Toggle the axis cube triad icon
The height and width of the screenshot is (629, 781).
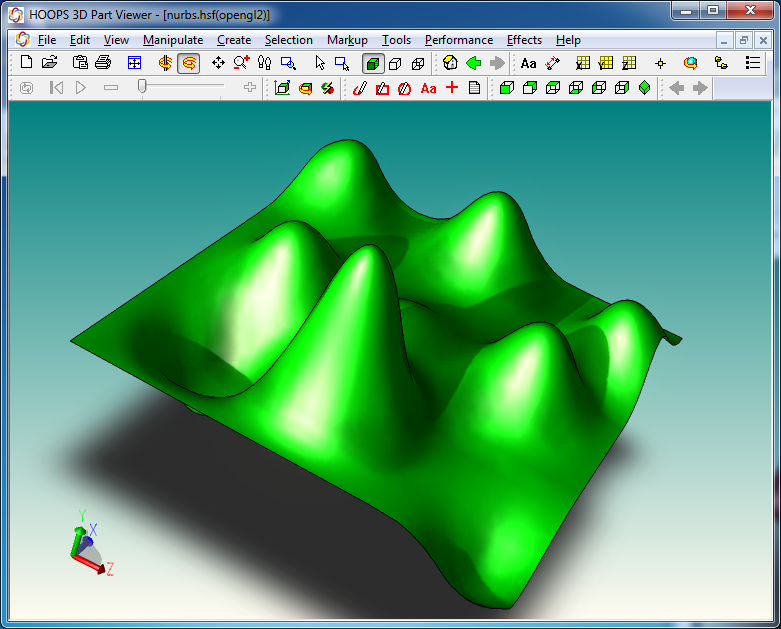(282, 88)
